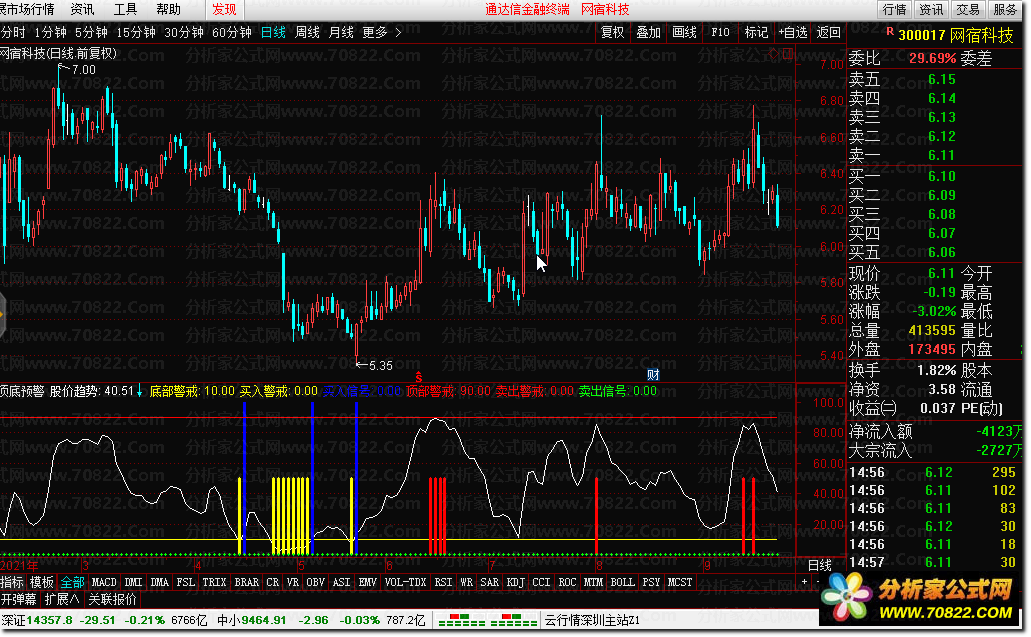Click the 叠加 overlay button
The image size is (1031, 637).
coord(648,32)
